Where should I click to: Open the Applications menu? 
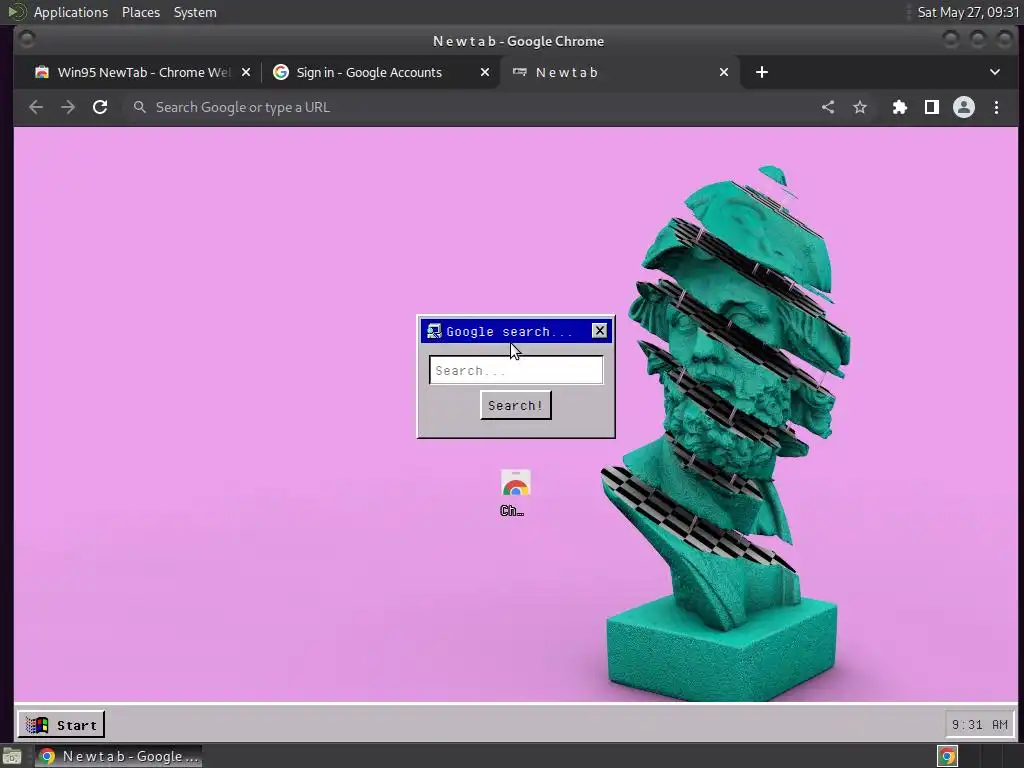71,12
